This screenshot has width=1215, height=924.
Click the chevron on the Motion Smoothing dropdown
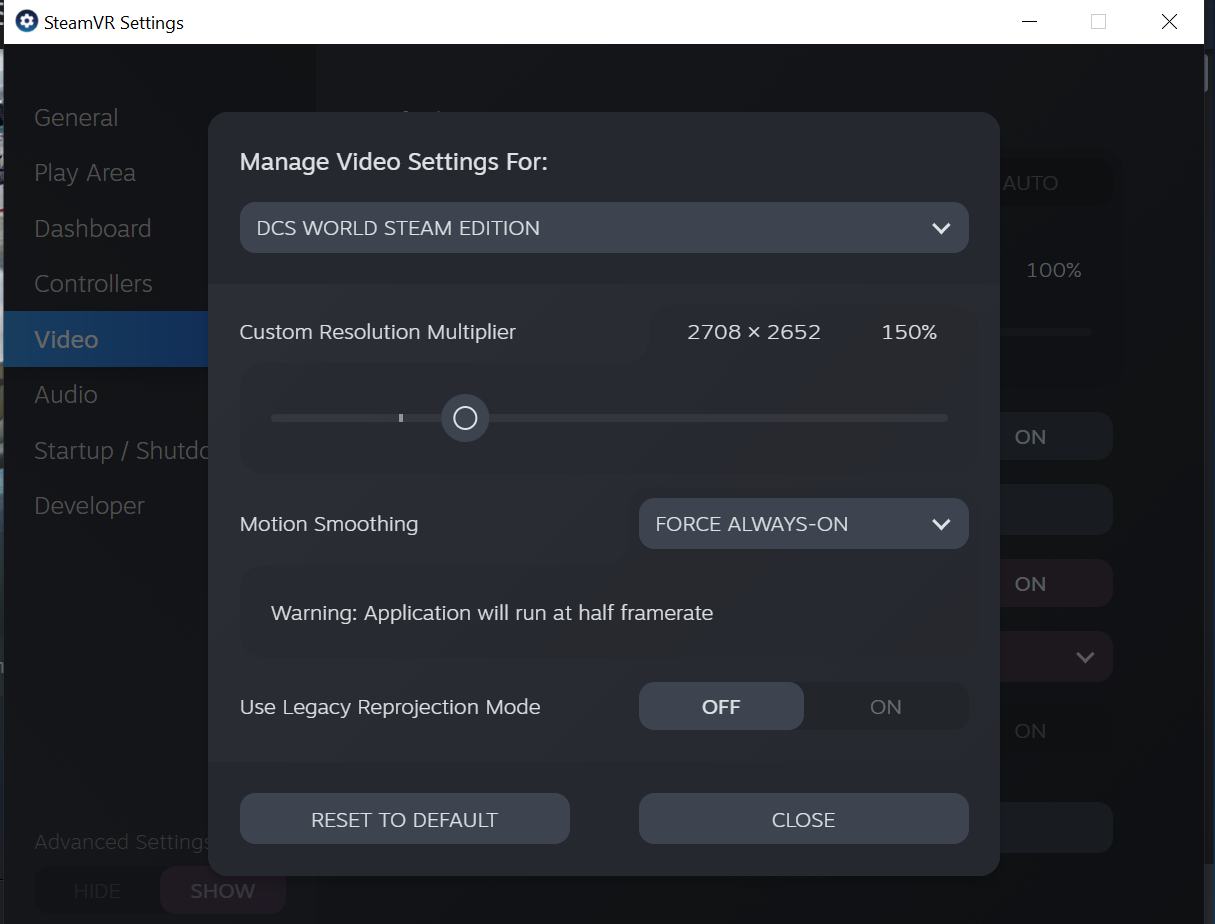pos(940,524)
